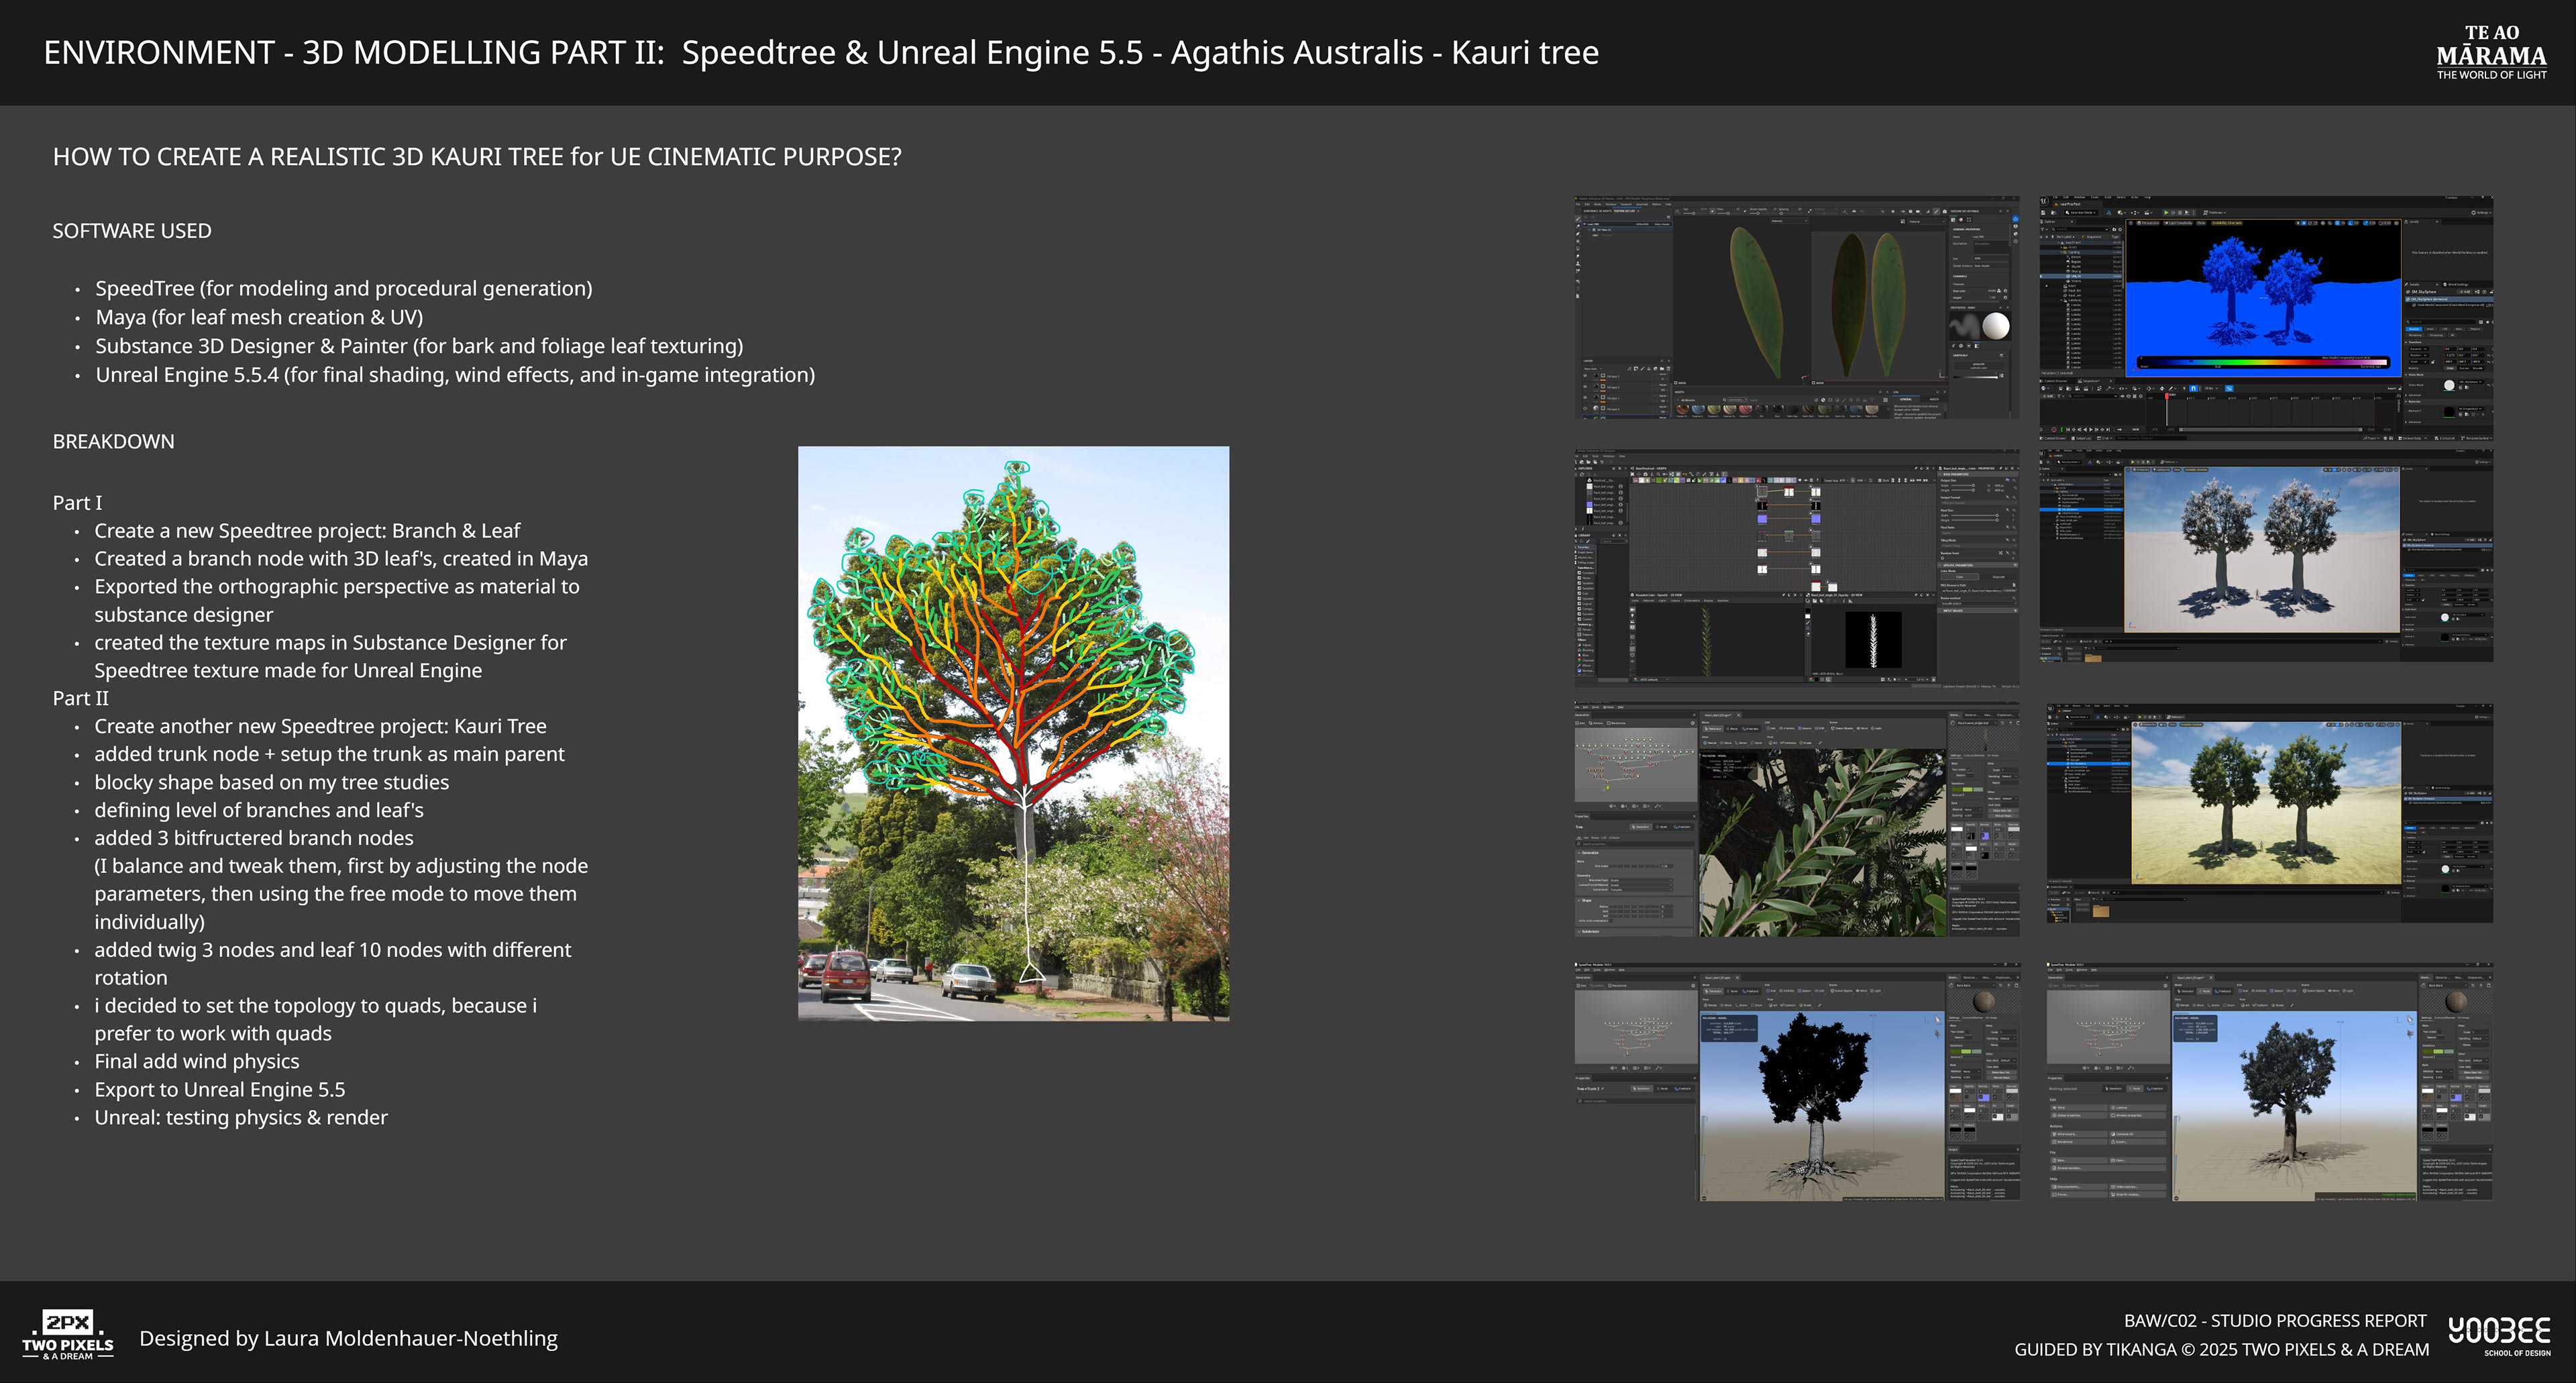Click 'defining level of branches and leaf's' bullet

click(259, 810)
